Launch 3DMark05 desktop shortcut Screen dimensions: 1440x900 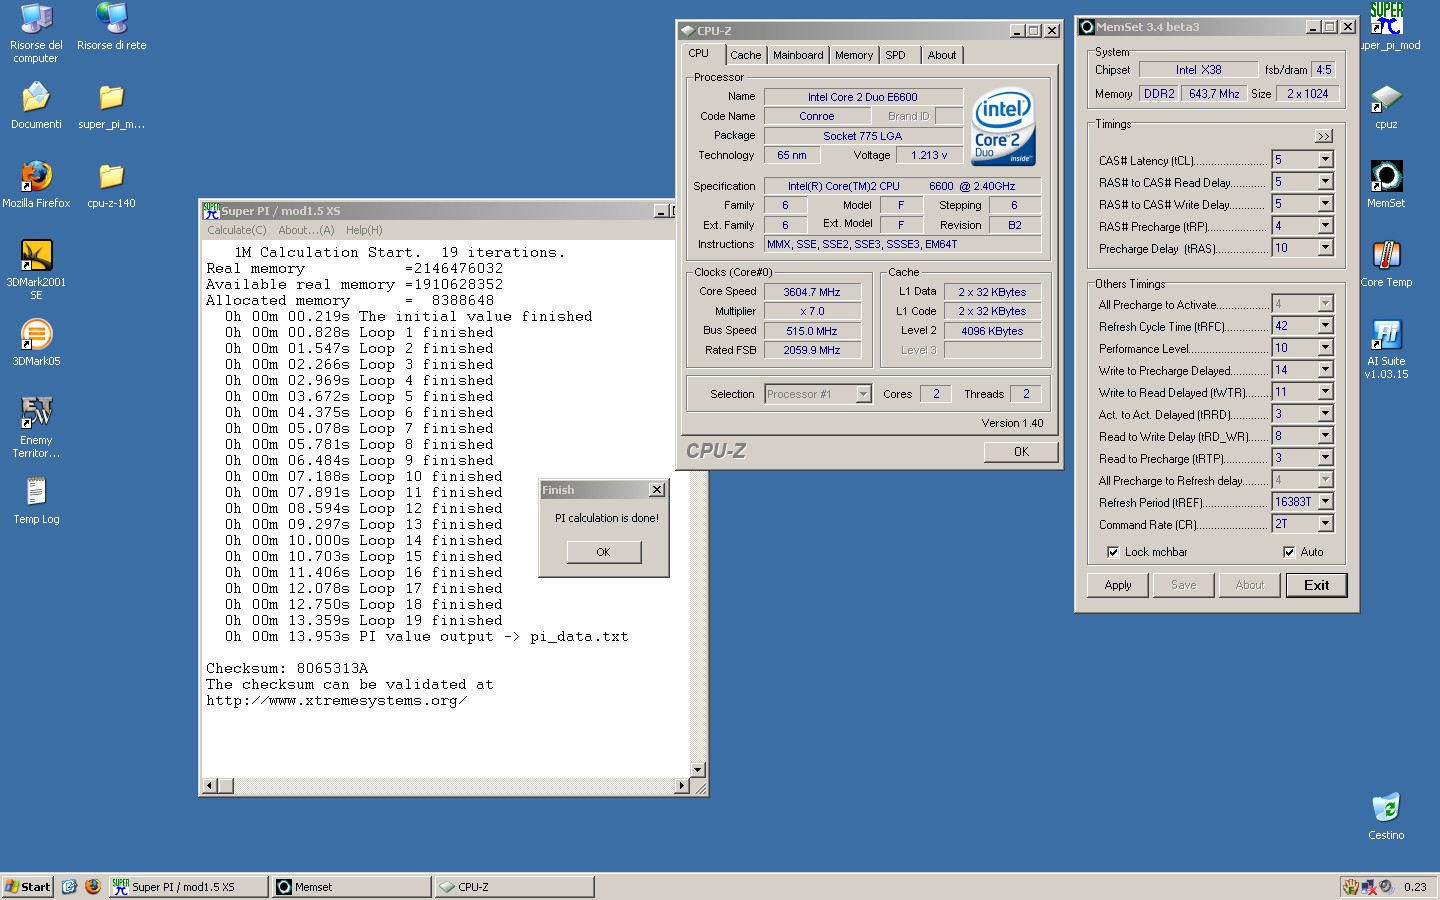36,343
